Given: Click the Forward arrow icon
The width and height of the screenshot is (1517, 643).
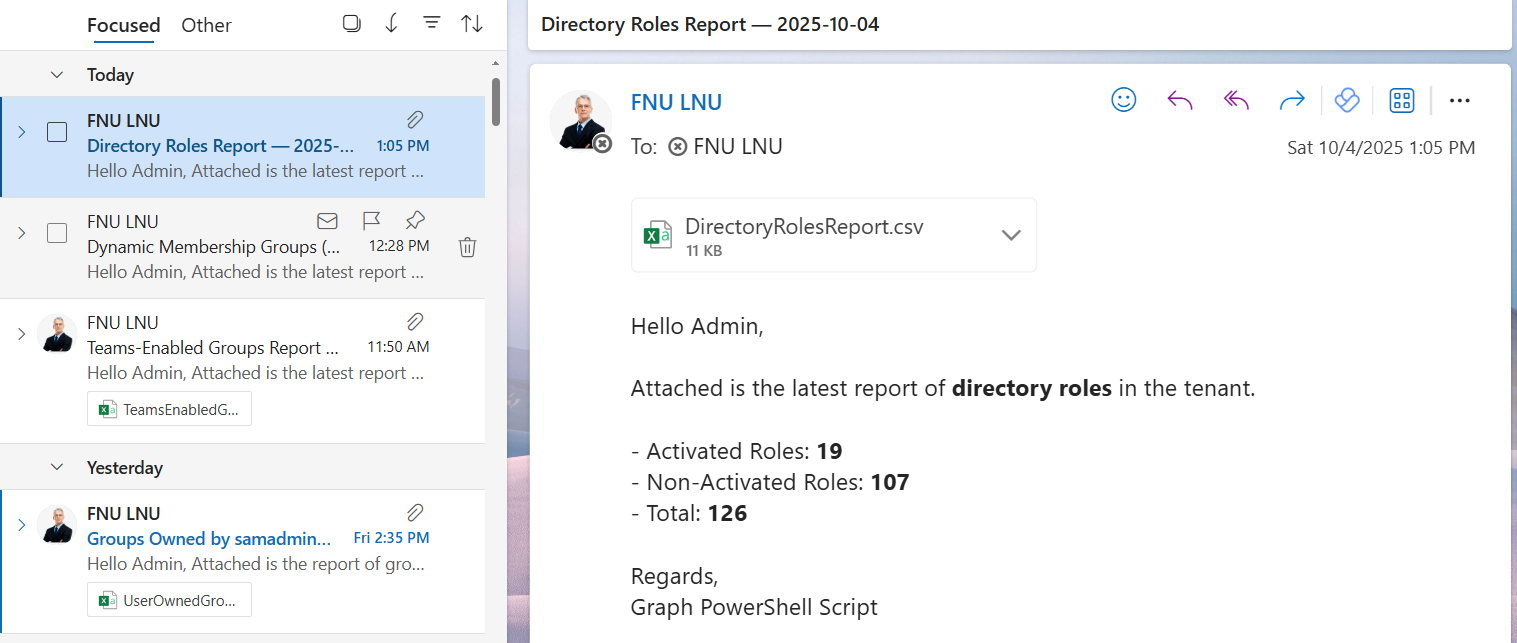Looking at the screenshot, I should pos(1292,100).
